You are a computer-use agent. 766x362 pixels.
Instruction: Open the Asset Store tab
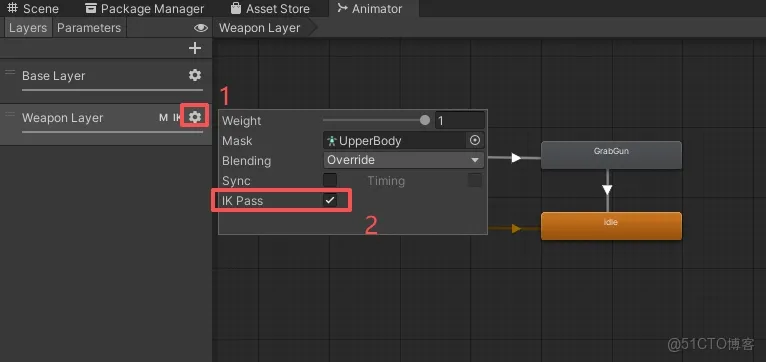pyautogui.click(x=270, y=9)
